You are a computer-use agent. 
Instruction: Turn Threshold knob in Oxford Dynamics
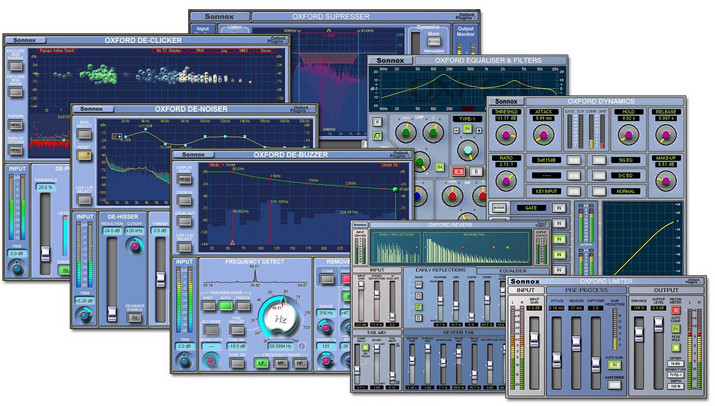506,135
